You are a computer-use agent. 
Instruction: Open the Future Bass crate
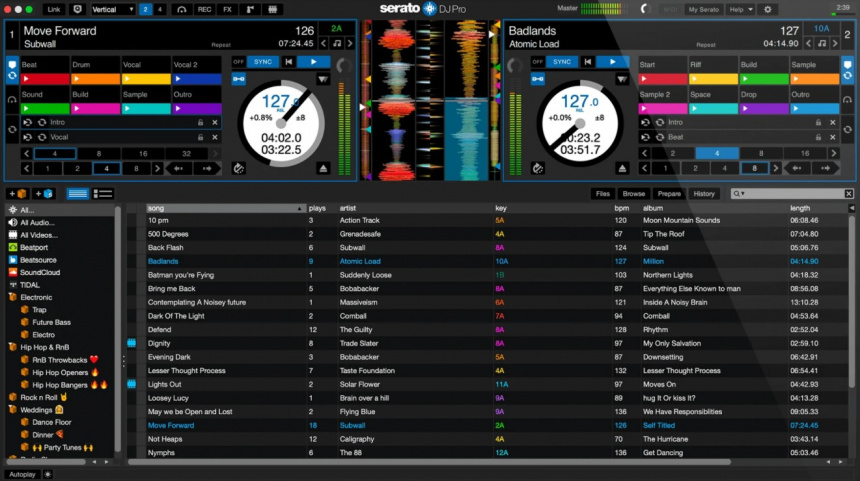coord(51,322)
